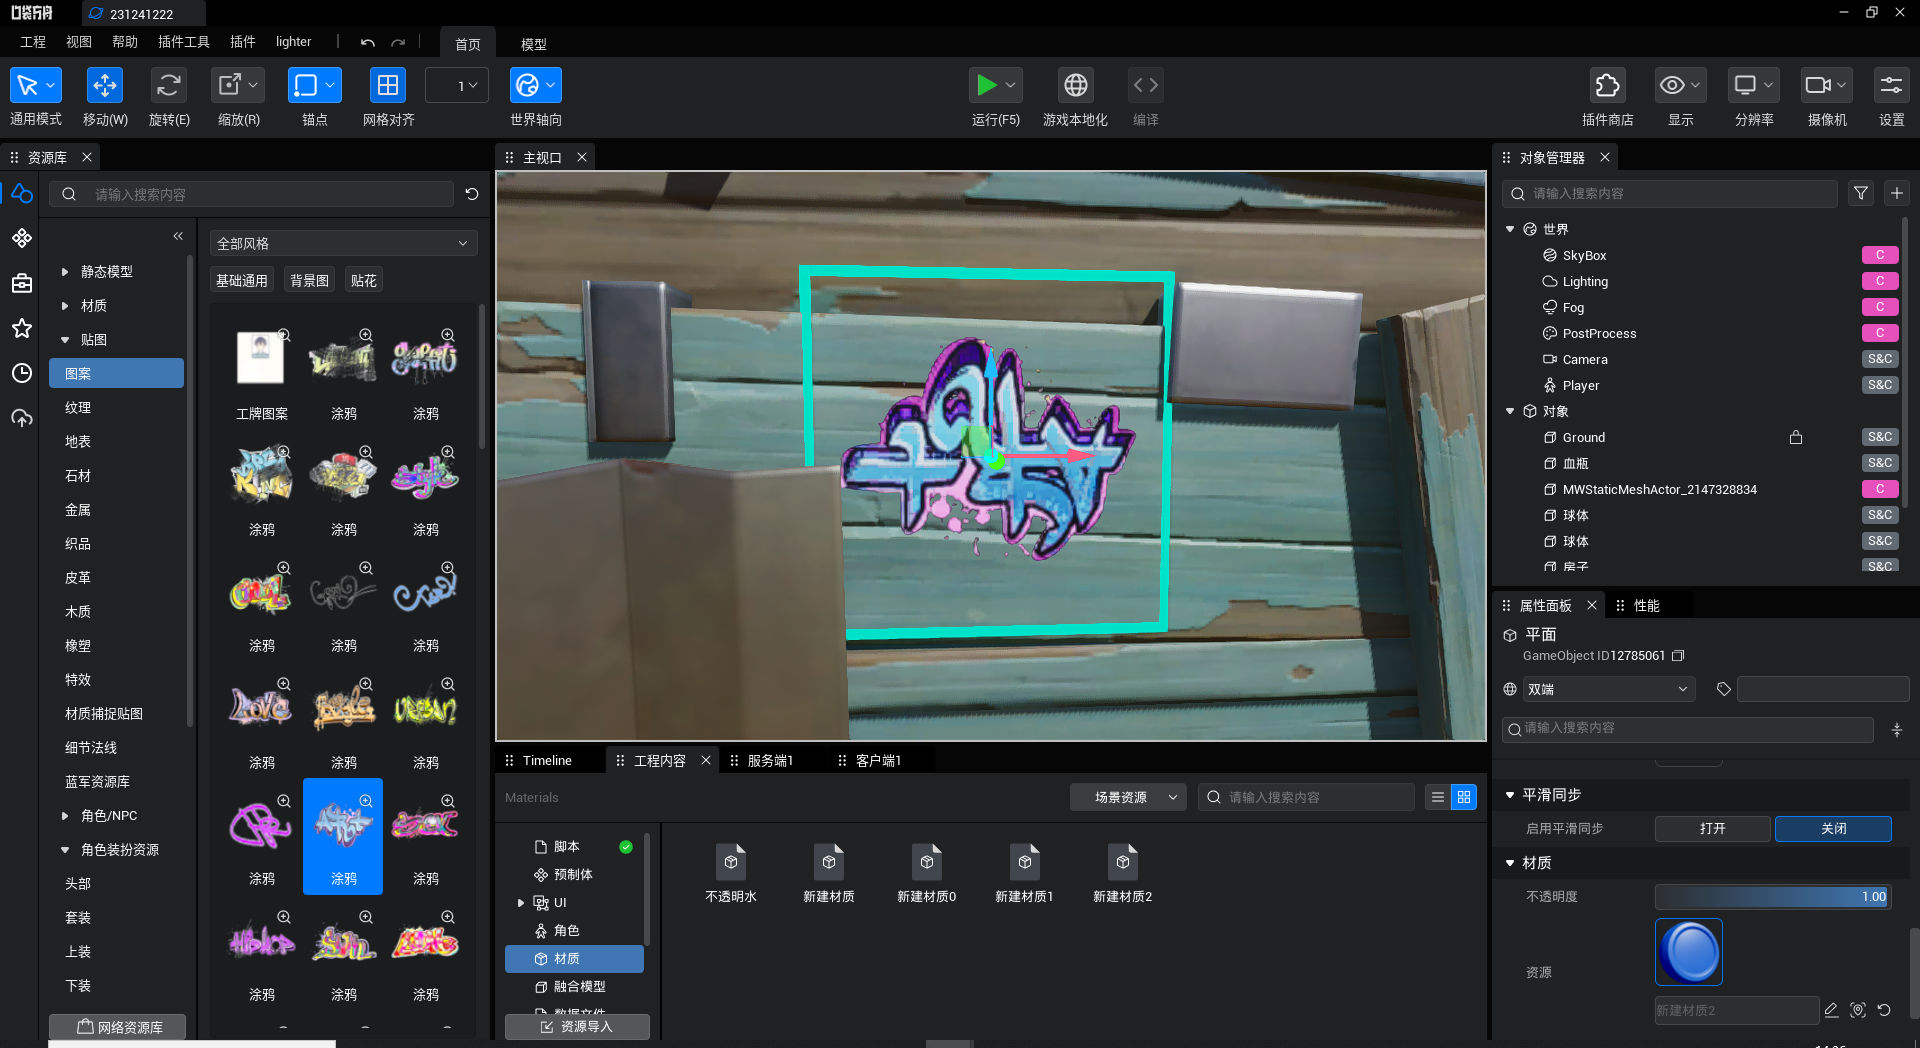Add new object with plus icon
Image resolution: width=1920 pixels, height=1048 pixels.
tap(1897, 193)
